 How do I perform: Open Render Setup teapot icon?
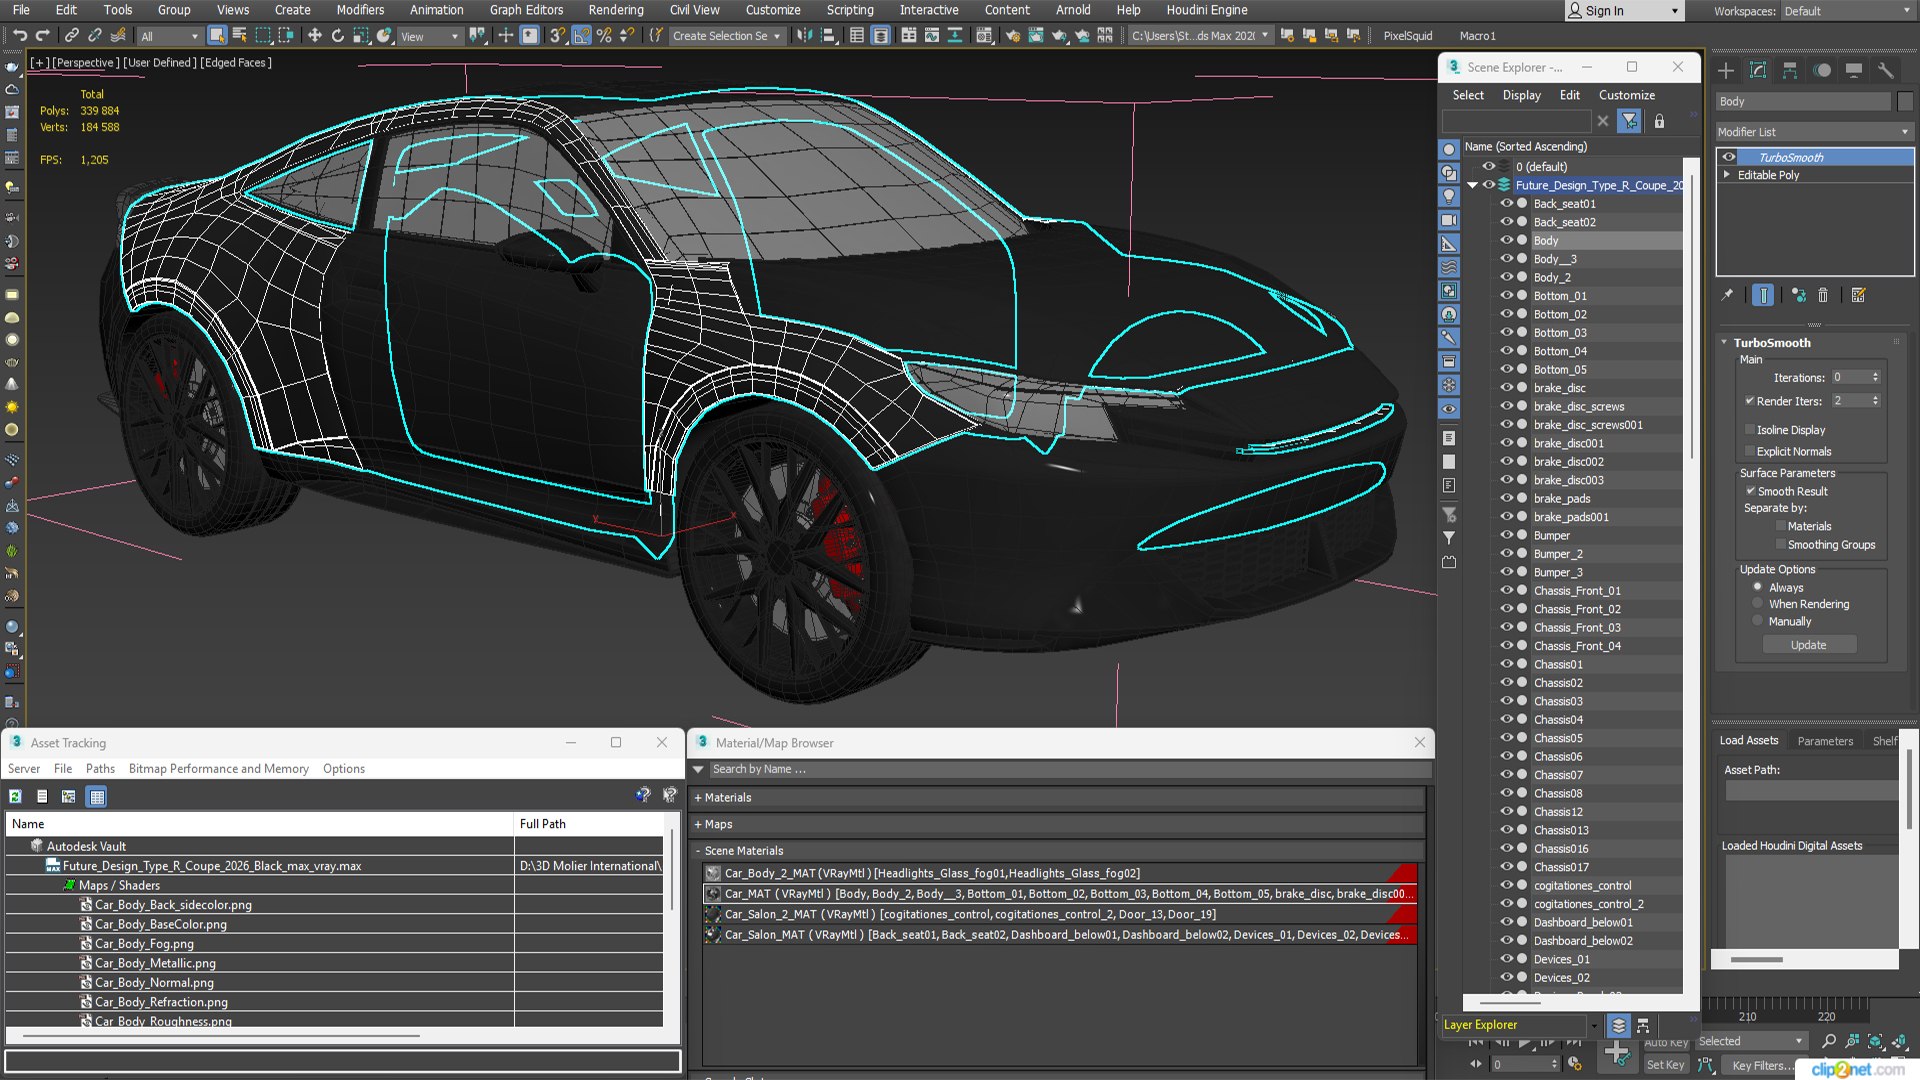pyautogui.click(x=1013, y=36)
